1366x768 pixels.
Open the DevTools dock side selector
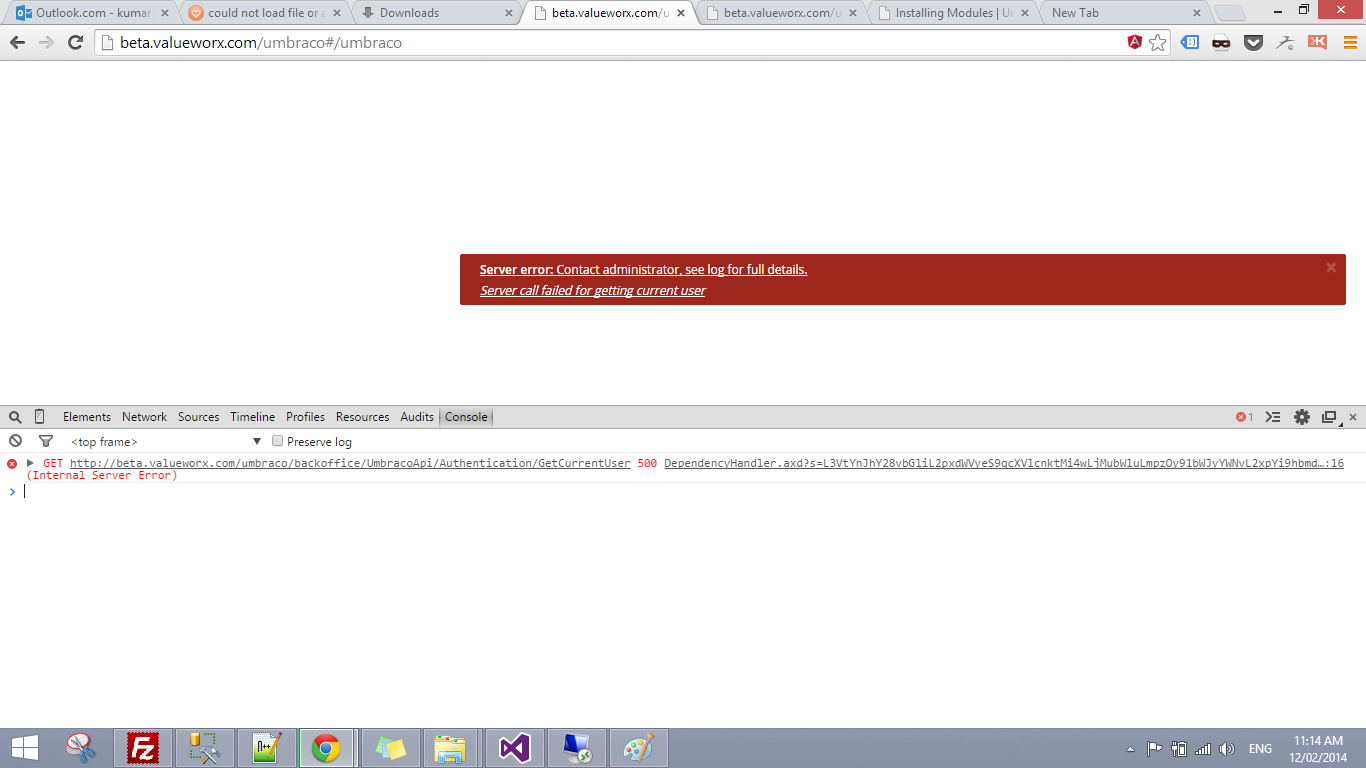click(x=1329, y=417)
